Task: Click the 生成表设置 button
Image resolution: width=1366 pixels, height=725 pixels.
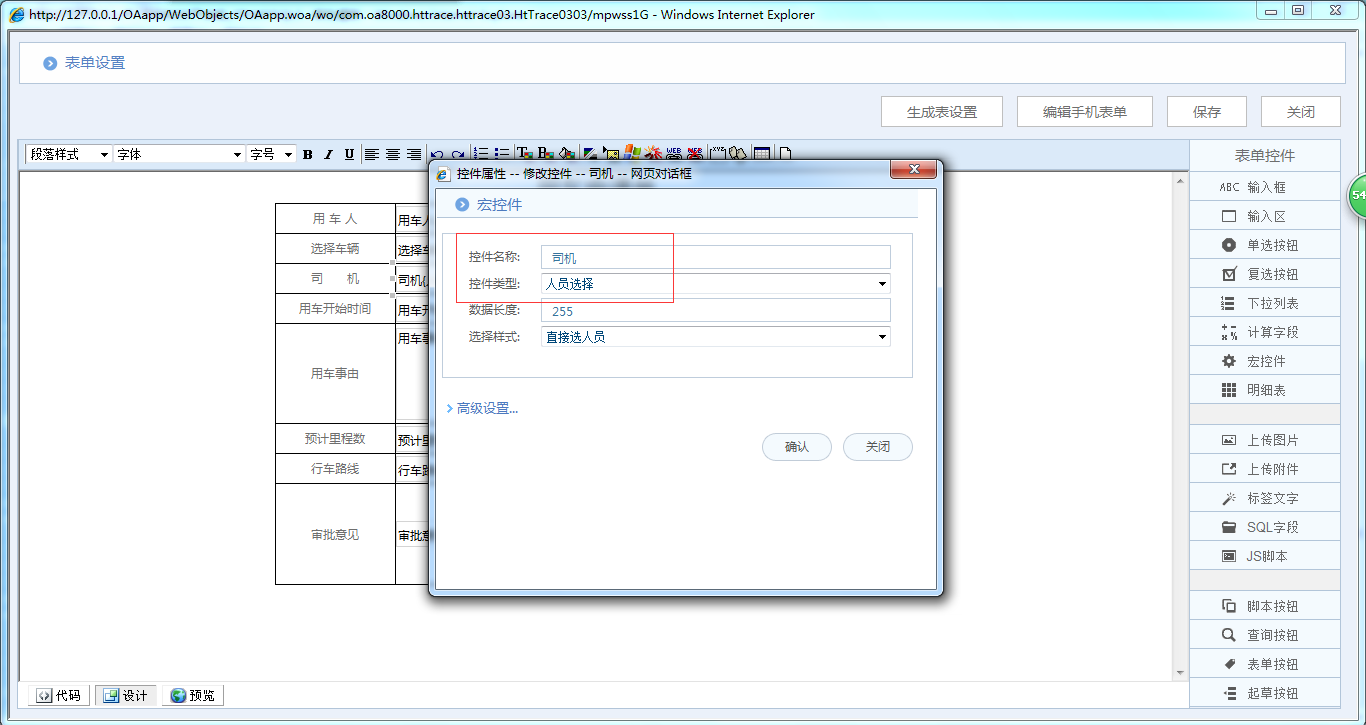Action: (941, 112)
